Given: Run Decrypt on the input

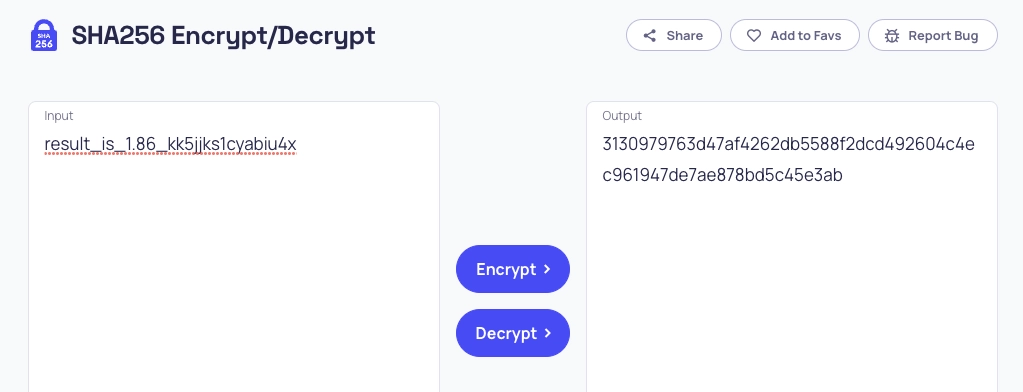Looking at the screenshot, I should [x=513, y=333].
